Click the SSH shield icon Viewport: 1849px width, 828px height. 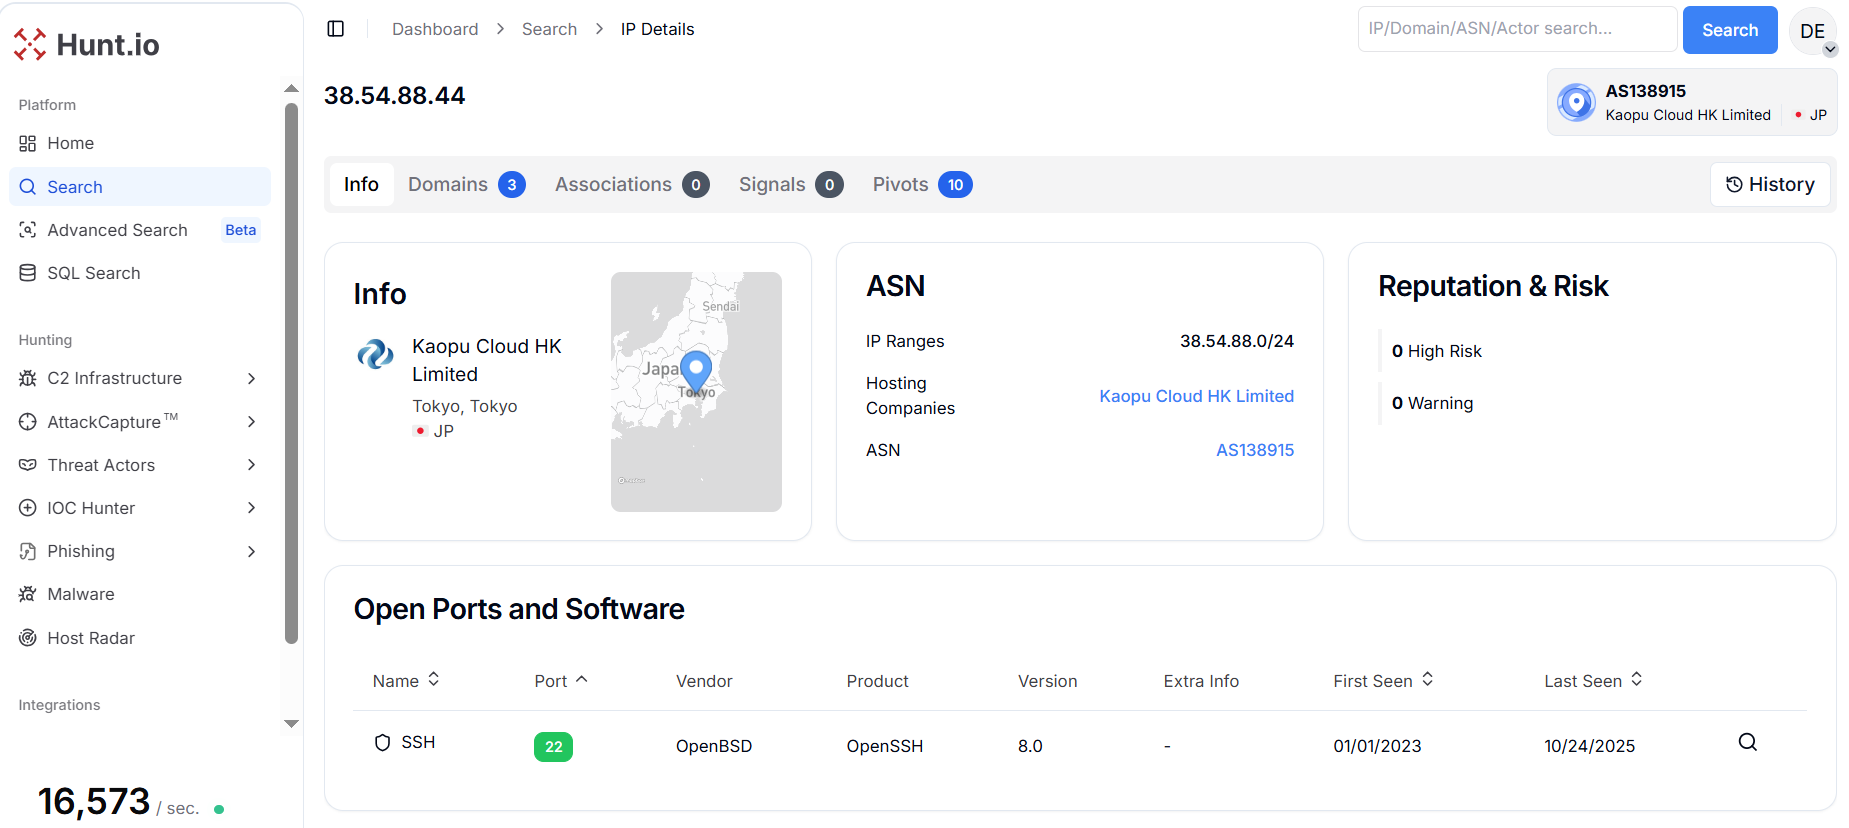(x=382, y=742)
